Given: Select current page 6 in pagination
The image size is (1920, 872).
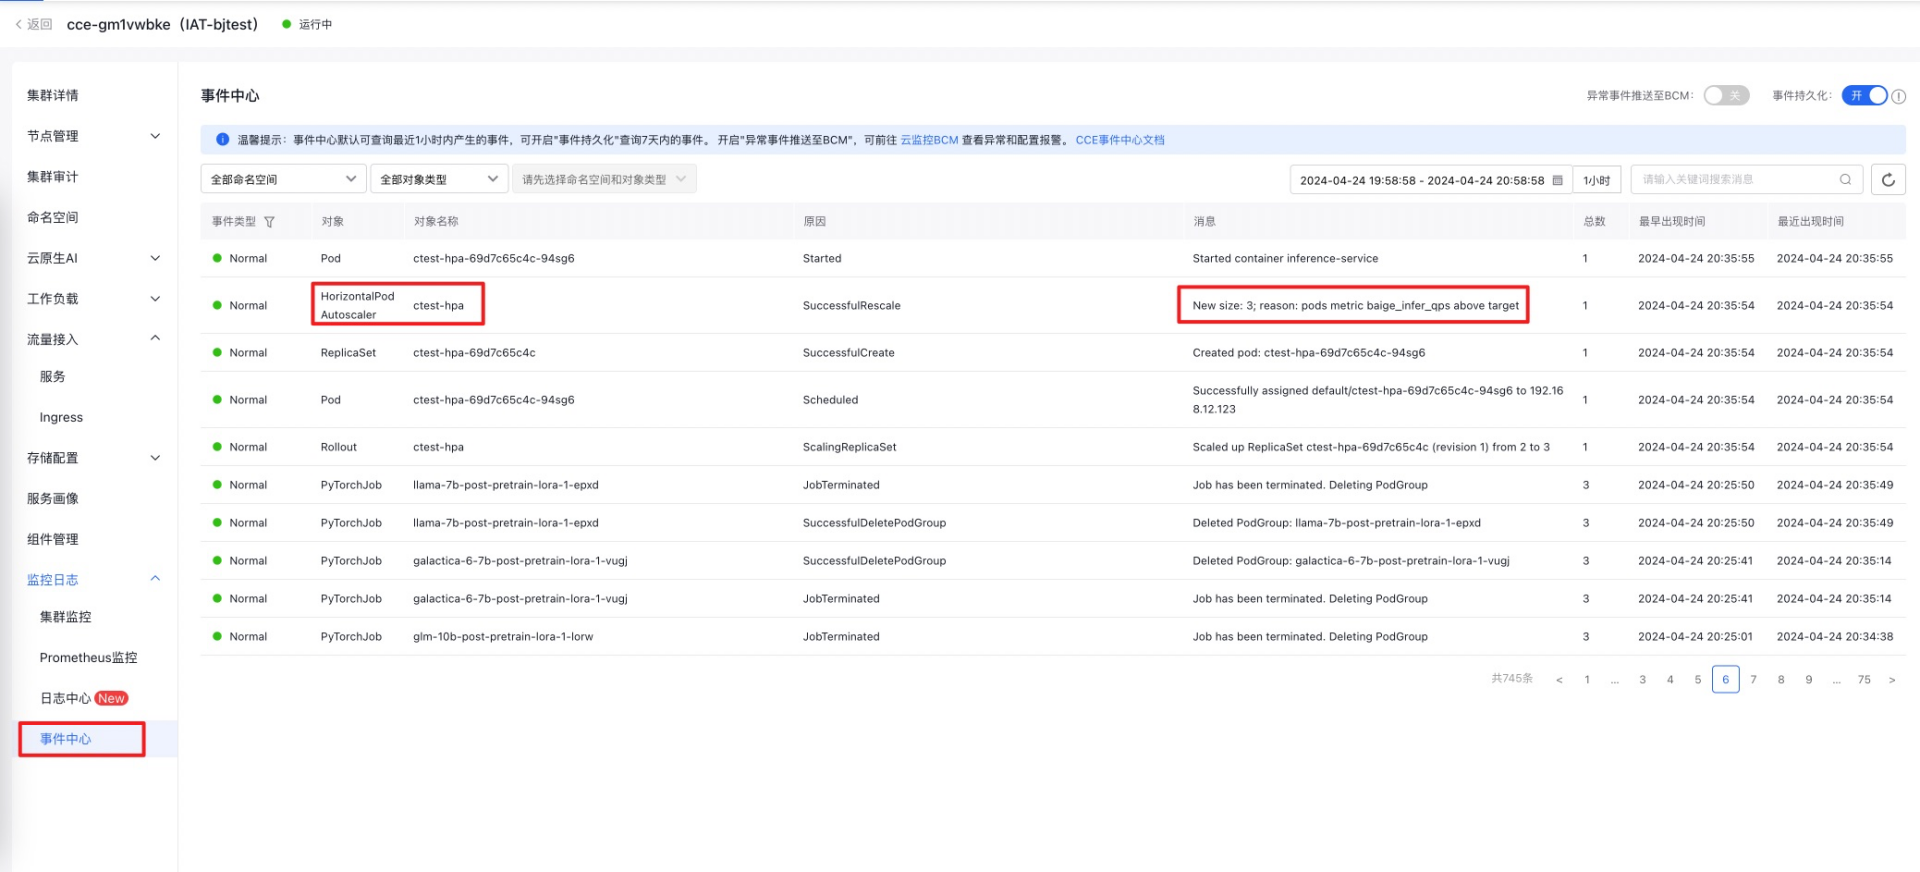Looking at the screenshot, I should pos(1726,680).
